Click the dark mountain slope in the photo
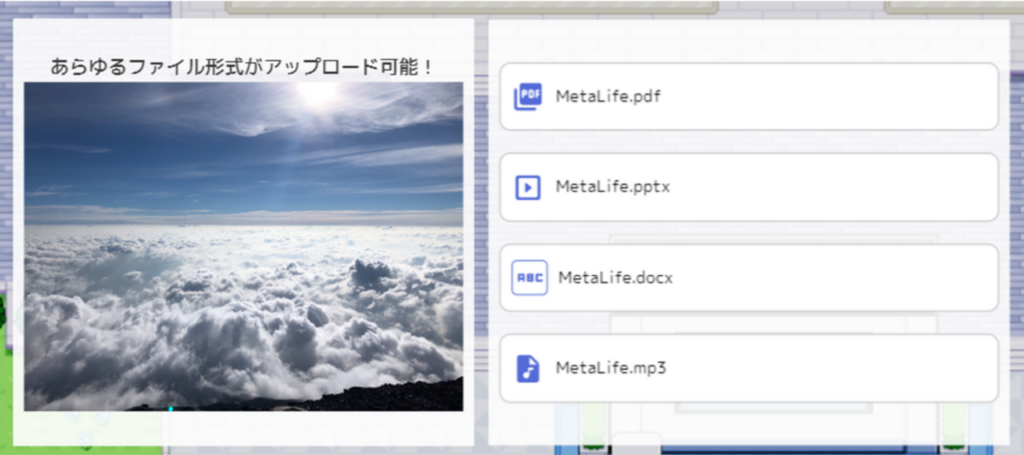The width and height of the screenshot is (1024, 455). (400, 397)
